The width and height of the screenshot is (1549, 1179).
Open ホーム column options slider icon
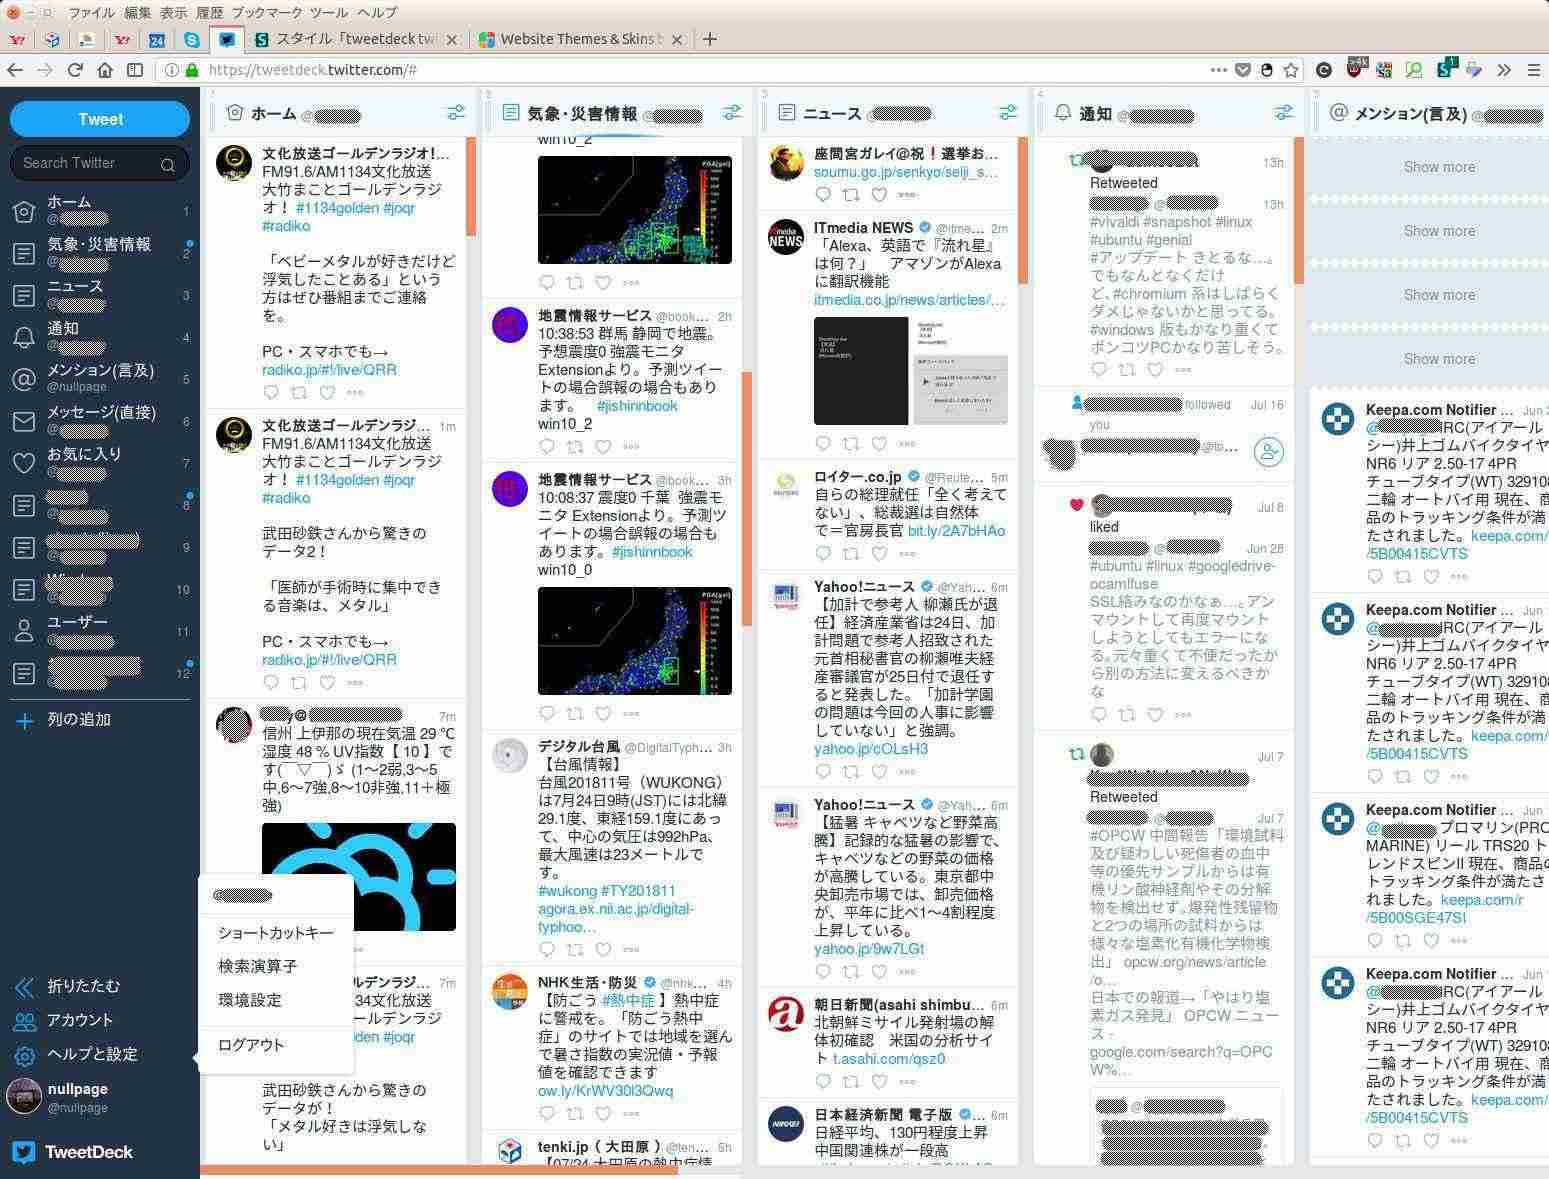pyautogui.click(x=455, y=112)
